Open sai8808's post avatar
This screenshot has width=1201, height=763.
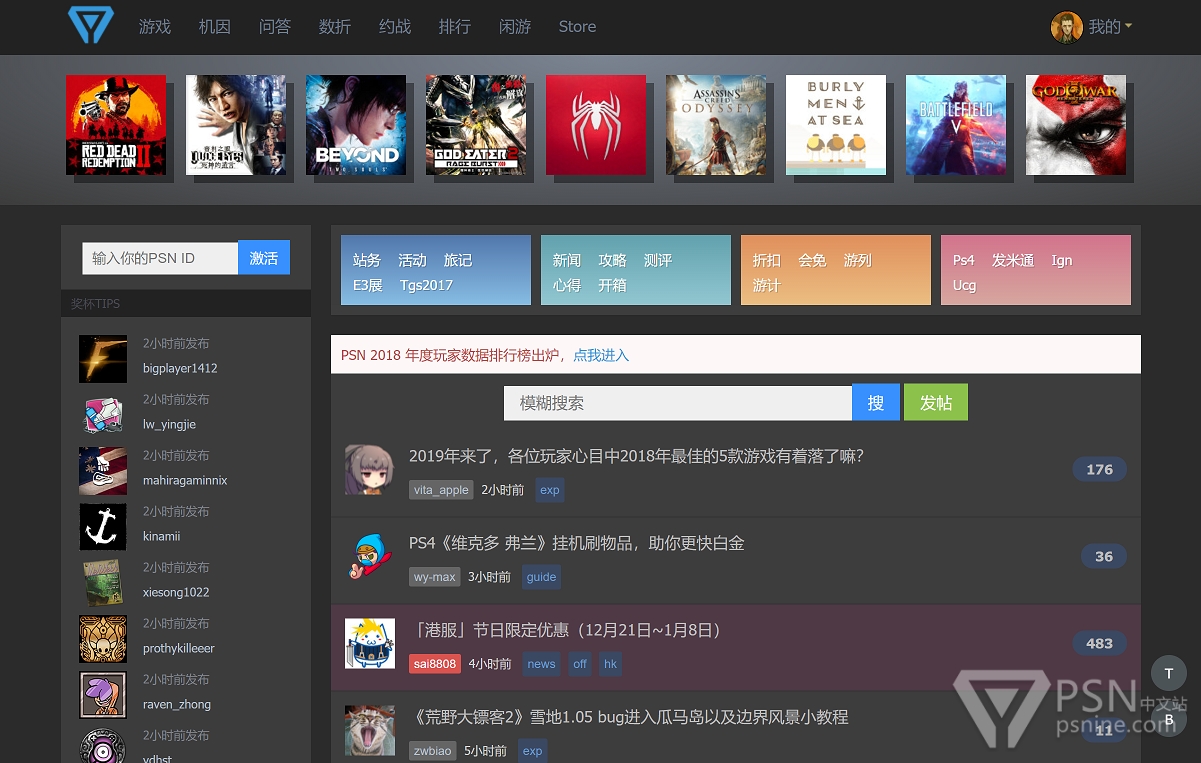click(x=370, y=644)
